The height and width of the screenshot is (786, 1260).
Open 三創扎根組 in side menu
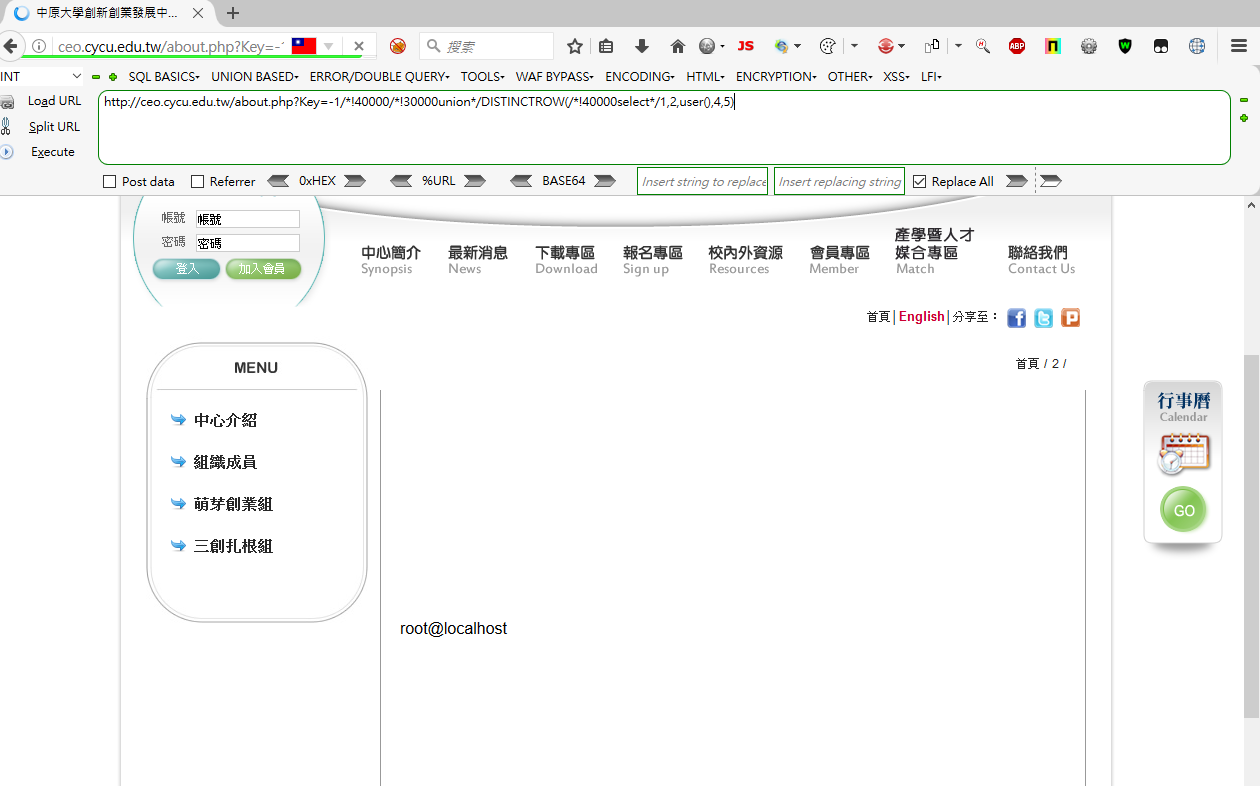tap(233, 546)
